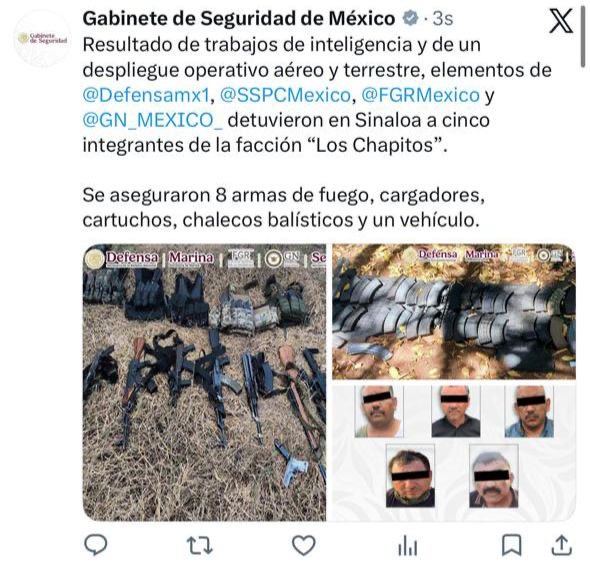View post analytics bar chart icon
Viewport: 590px width, 565px height.
(x=408, y=546)
